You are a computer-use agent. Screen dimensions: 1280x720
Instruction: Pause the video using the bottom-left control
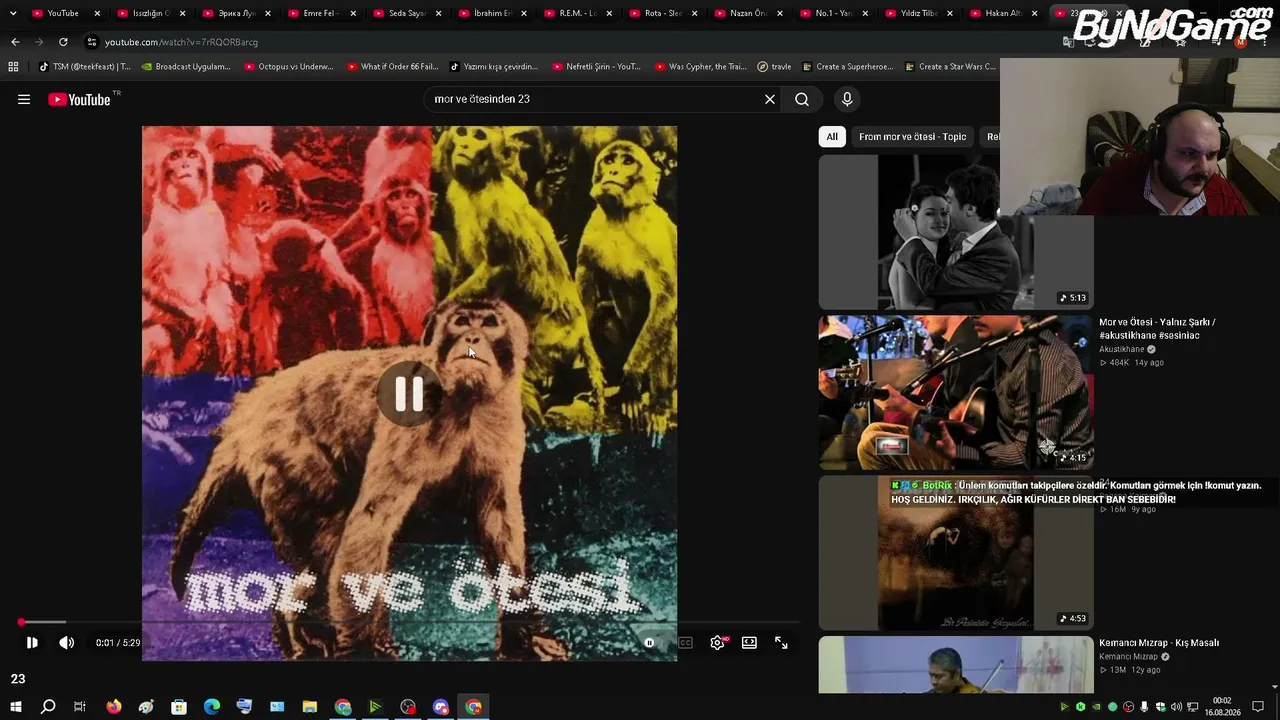click(32, 643)
